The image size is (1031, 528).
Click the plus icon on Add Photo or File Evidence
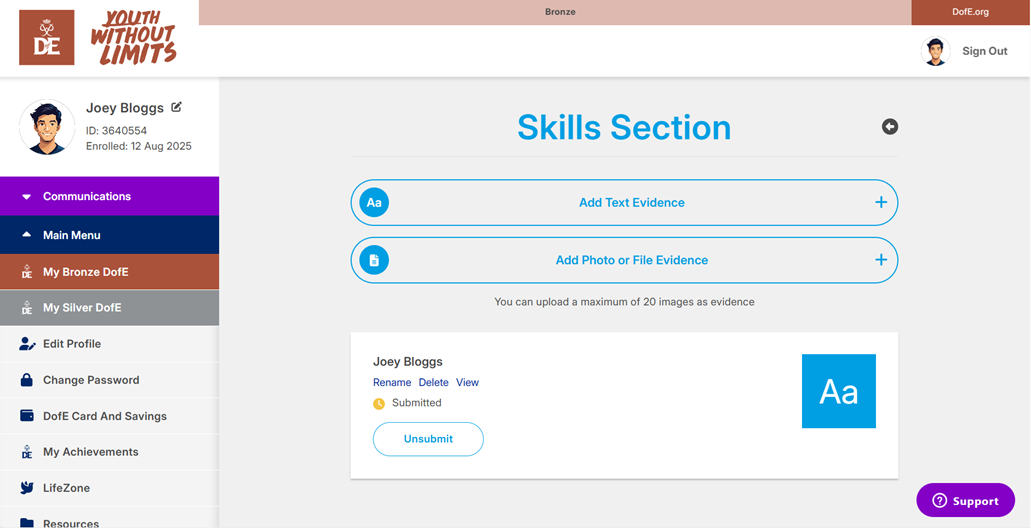click(x=880, y=260)
